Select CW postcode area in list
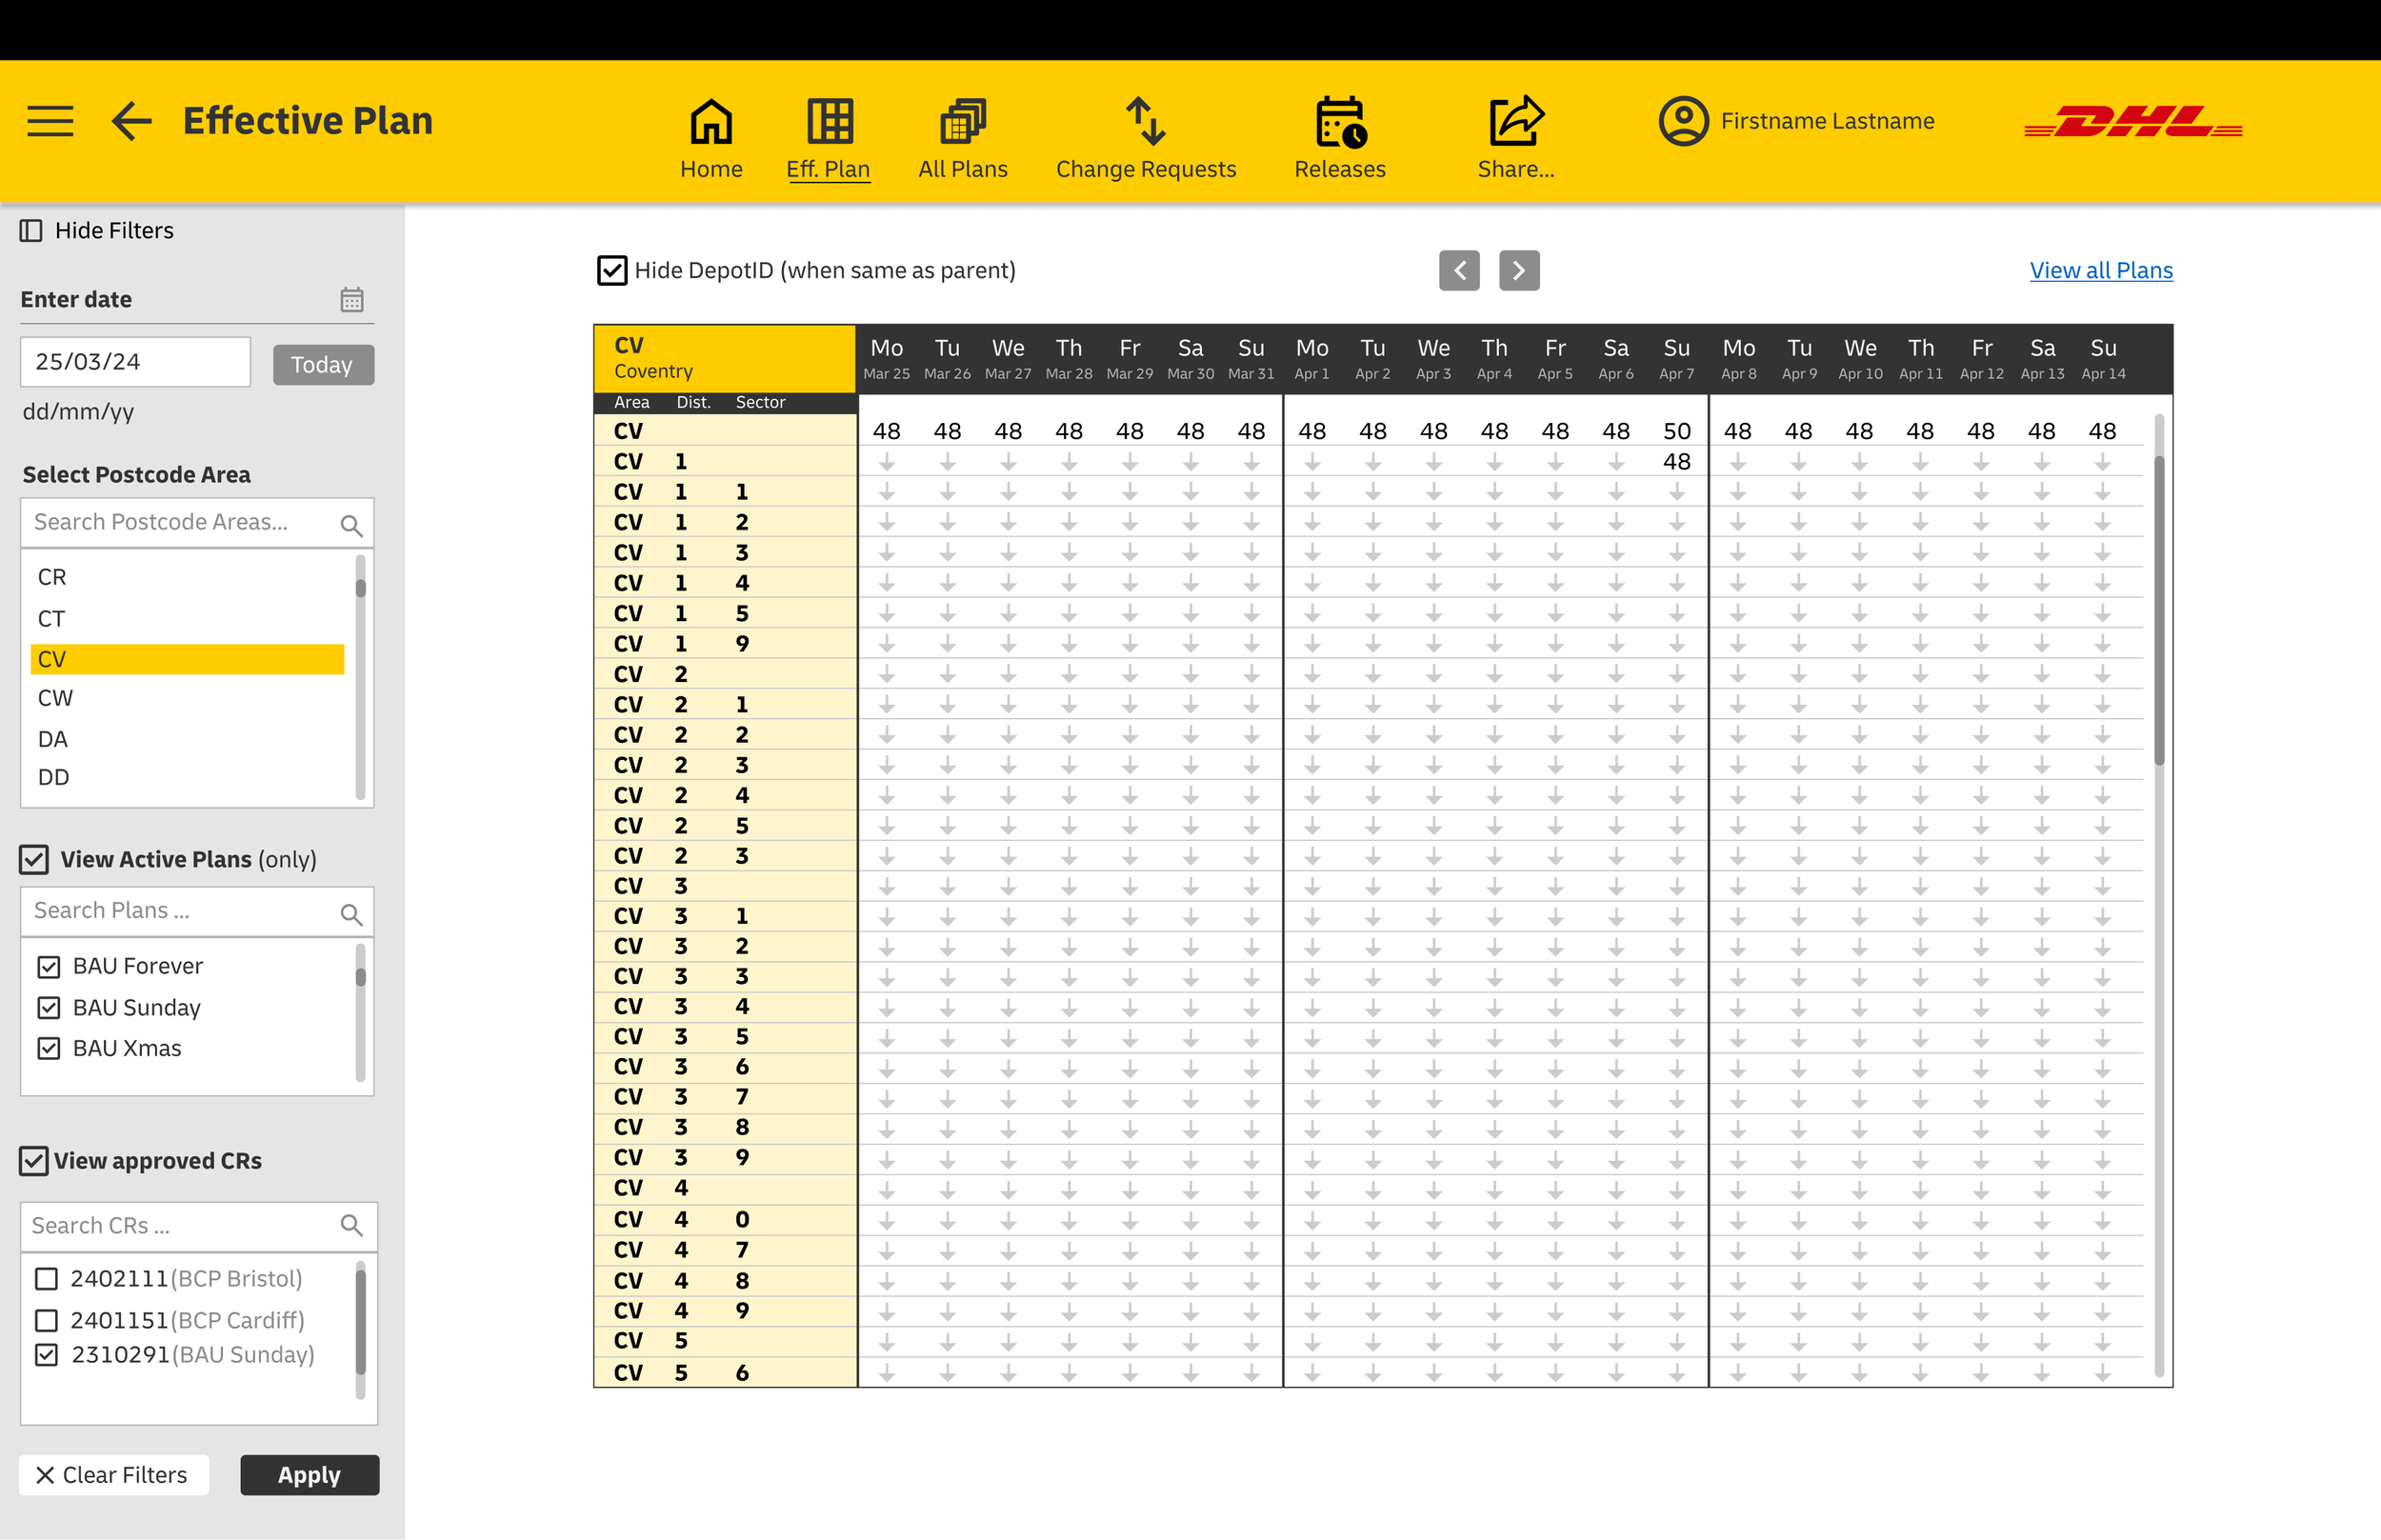This screenshot has width=2381, height=1540. tap(56, 698)
